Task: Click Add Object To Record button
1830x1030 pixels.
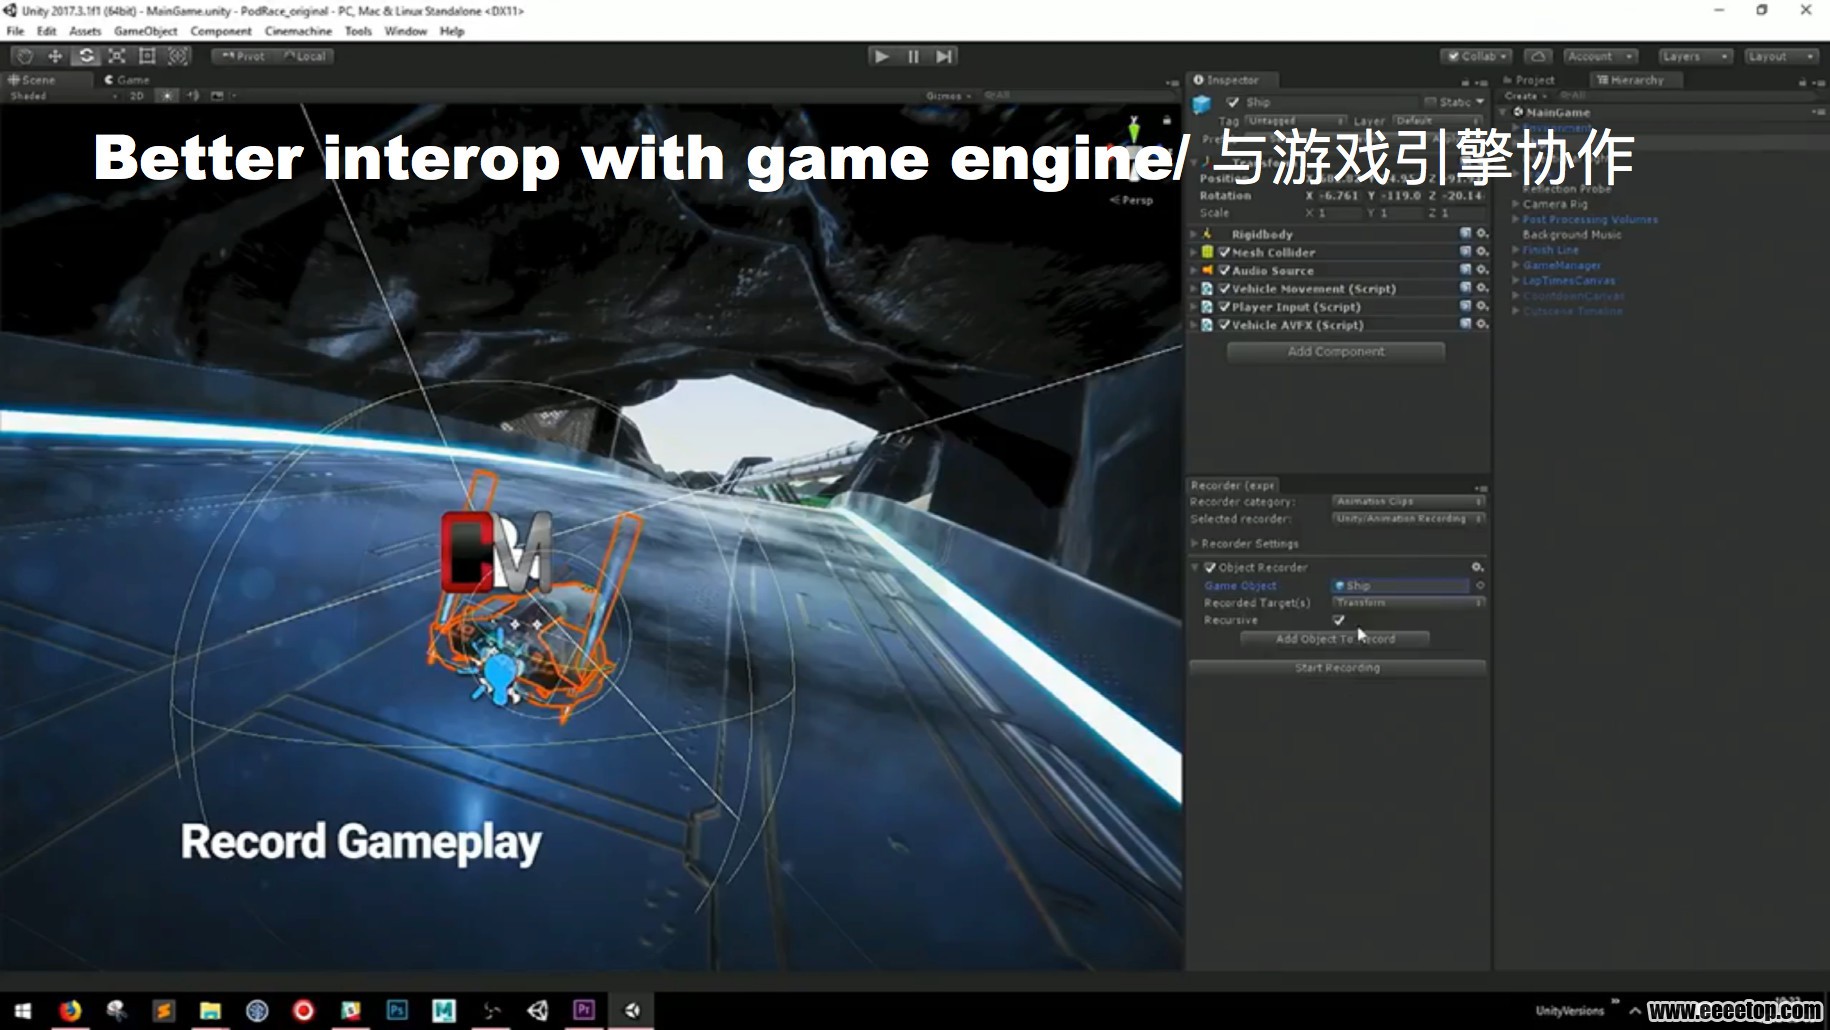Action: tap(1335, 639)
